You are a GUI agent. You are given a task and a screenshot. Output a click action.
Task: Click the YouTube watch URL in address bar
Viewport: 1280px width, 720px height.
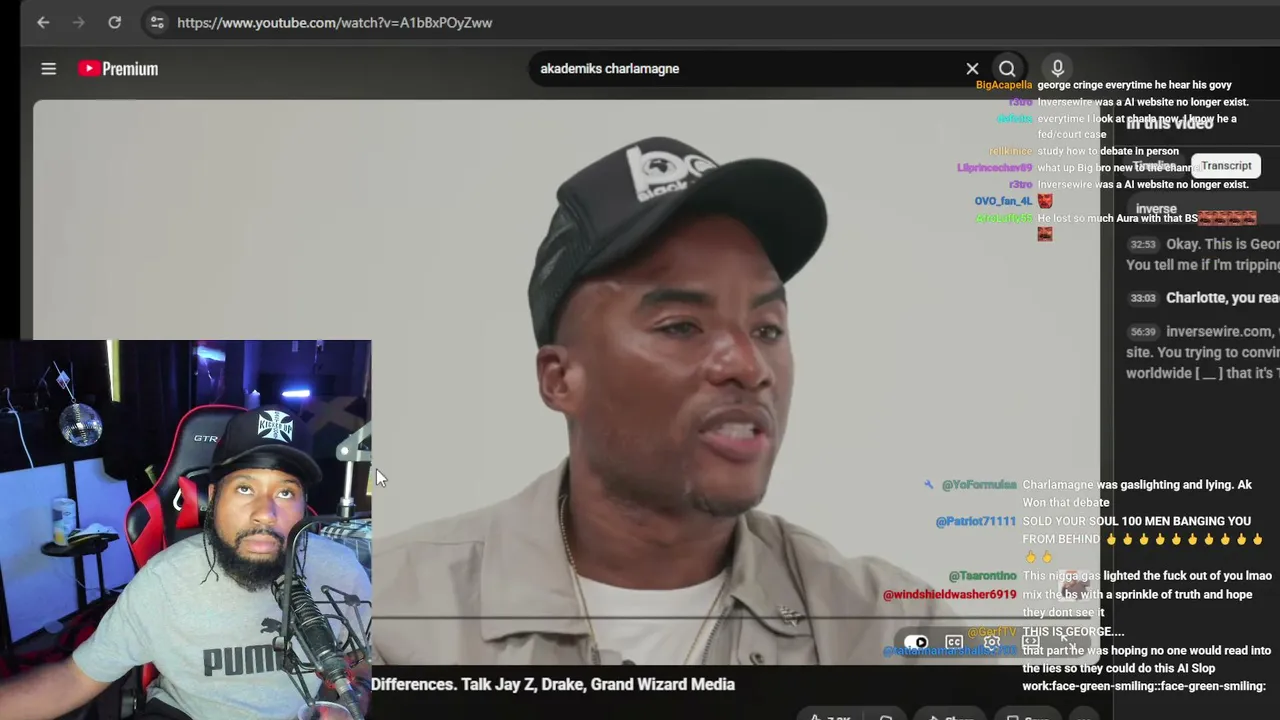(x=334, y=23)
